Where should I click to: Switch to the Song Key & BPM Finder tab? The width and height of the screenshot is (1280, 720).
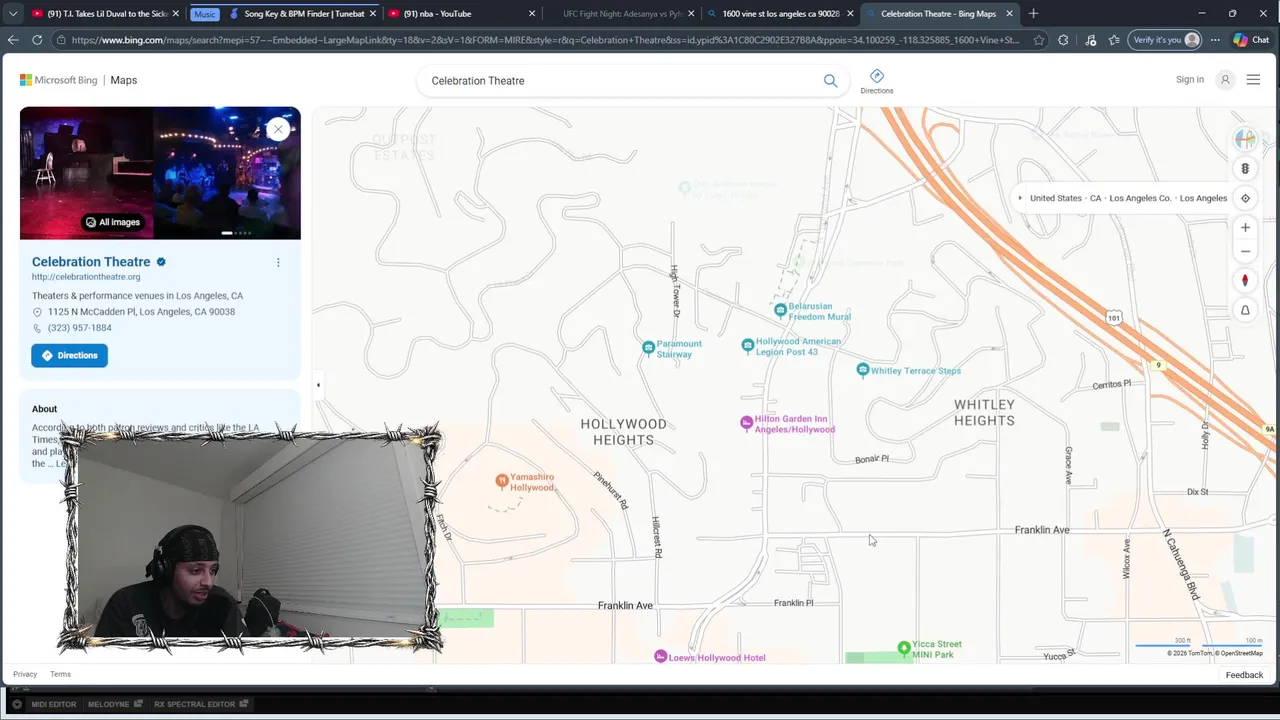pyautogui.click(x=303, y=14)
